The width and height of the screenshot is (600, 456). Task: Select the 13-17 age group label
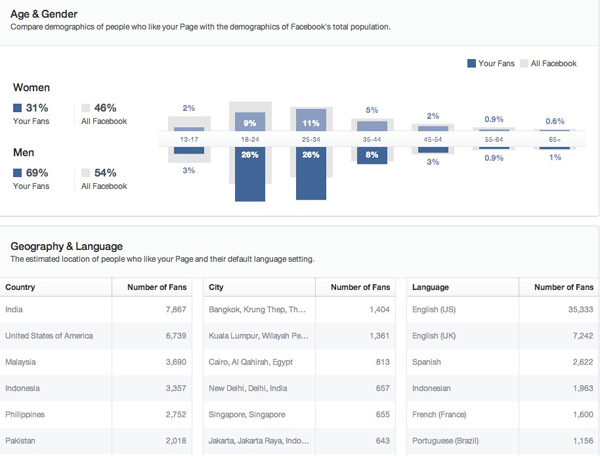189,141
